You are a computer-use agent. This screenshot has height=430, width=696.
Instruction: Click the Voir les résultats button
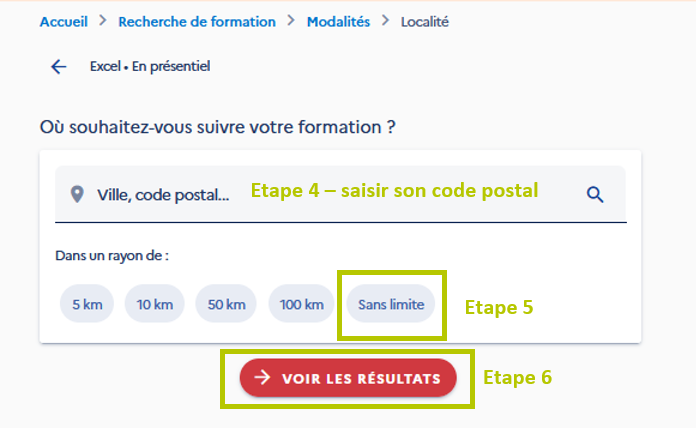pos(348,378)
